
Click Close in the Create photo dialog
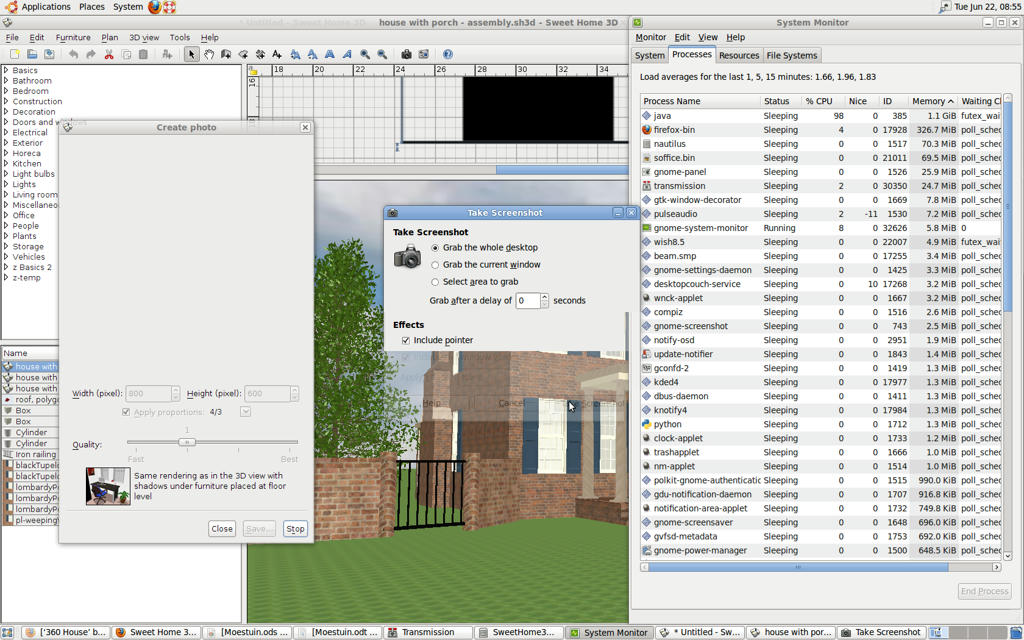(x=222, y=529)
